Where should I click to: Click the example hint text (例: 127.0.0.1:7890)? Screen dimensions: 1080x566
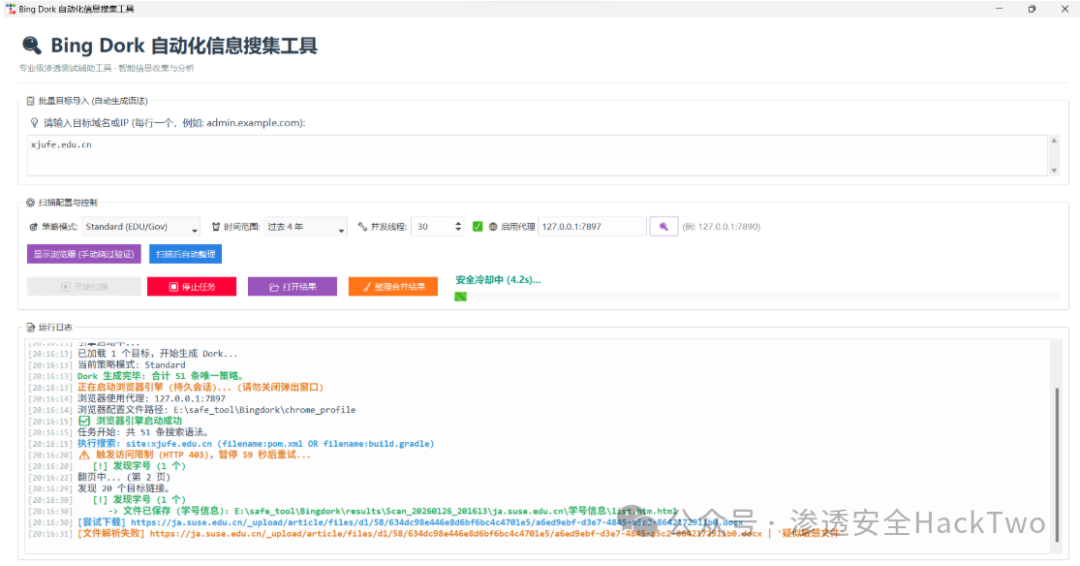[x=721, y=227]
